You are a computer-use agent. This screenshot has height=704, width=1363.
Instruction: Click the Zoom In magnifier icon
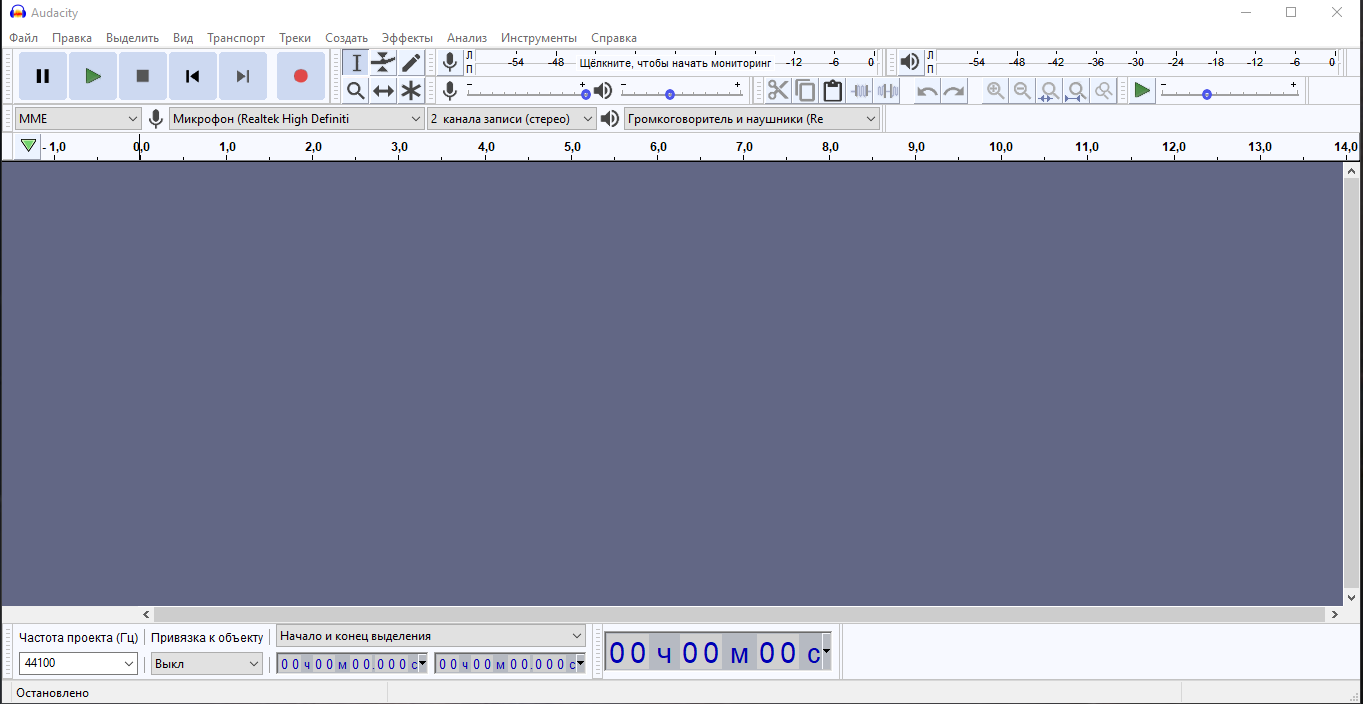pos(995,91)
